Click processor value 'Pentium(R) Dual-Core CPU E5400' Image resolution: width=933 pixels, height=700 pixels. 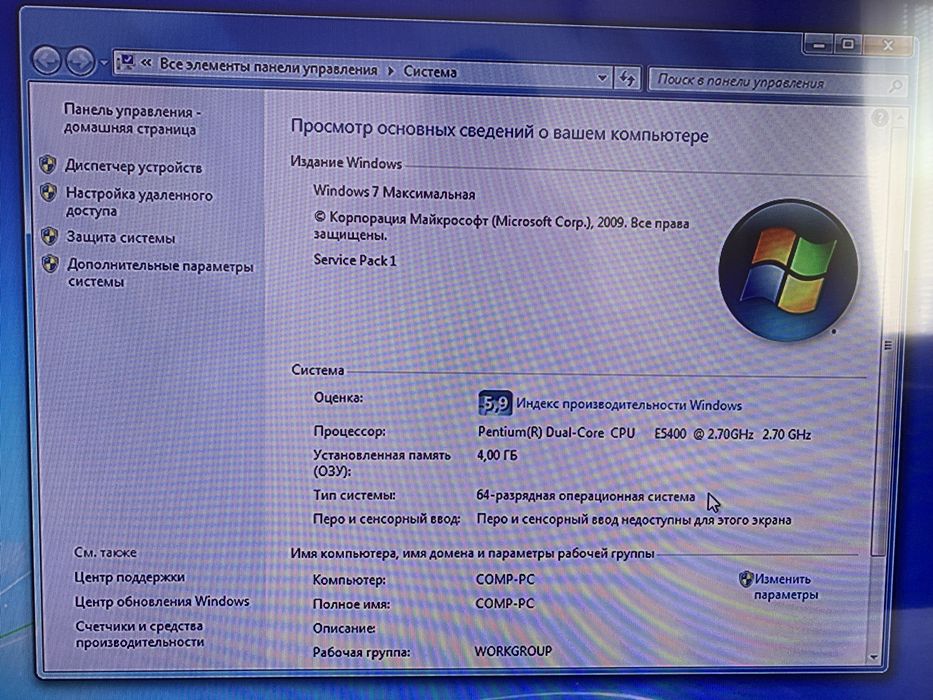coord(582,433)
